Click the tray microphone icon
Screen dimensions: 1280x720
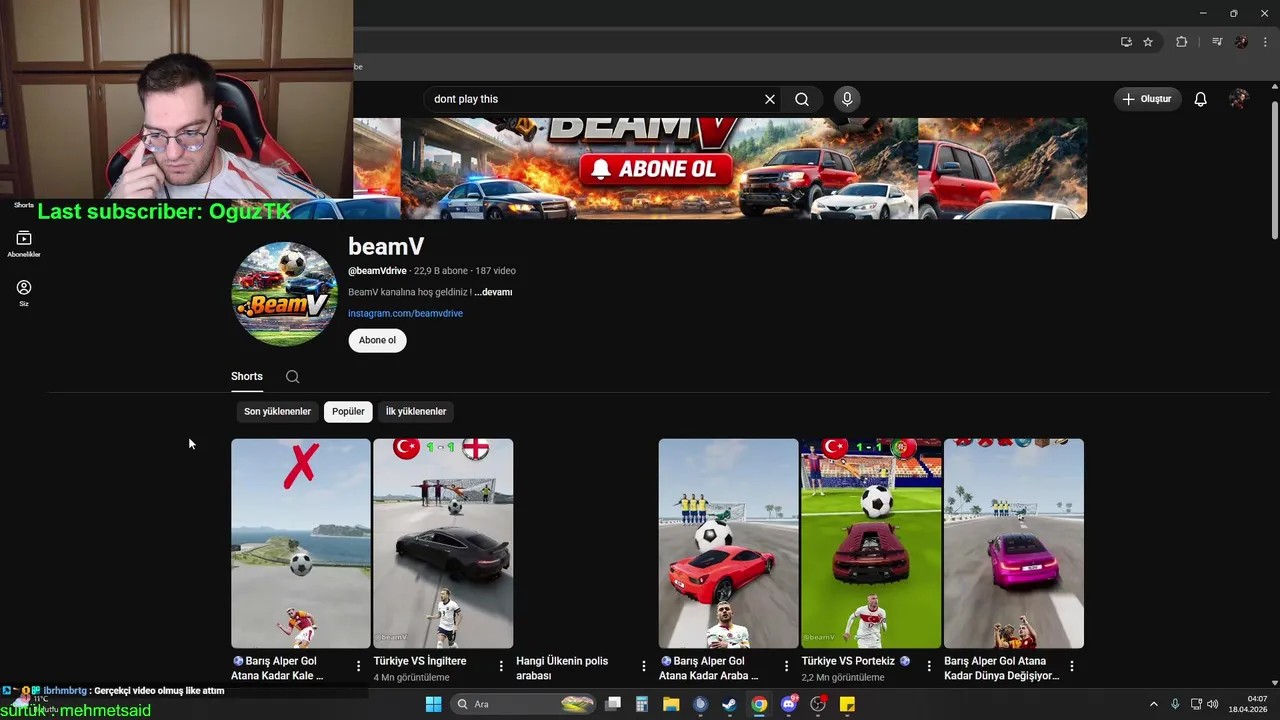point(1175,704)
